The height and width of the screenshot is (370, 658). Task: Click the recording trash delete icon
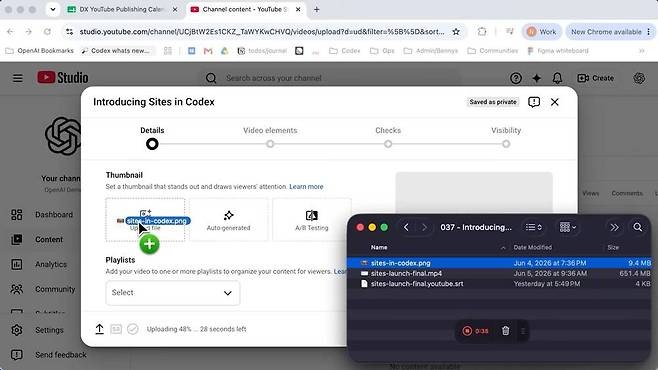[x=506, y=331]
